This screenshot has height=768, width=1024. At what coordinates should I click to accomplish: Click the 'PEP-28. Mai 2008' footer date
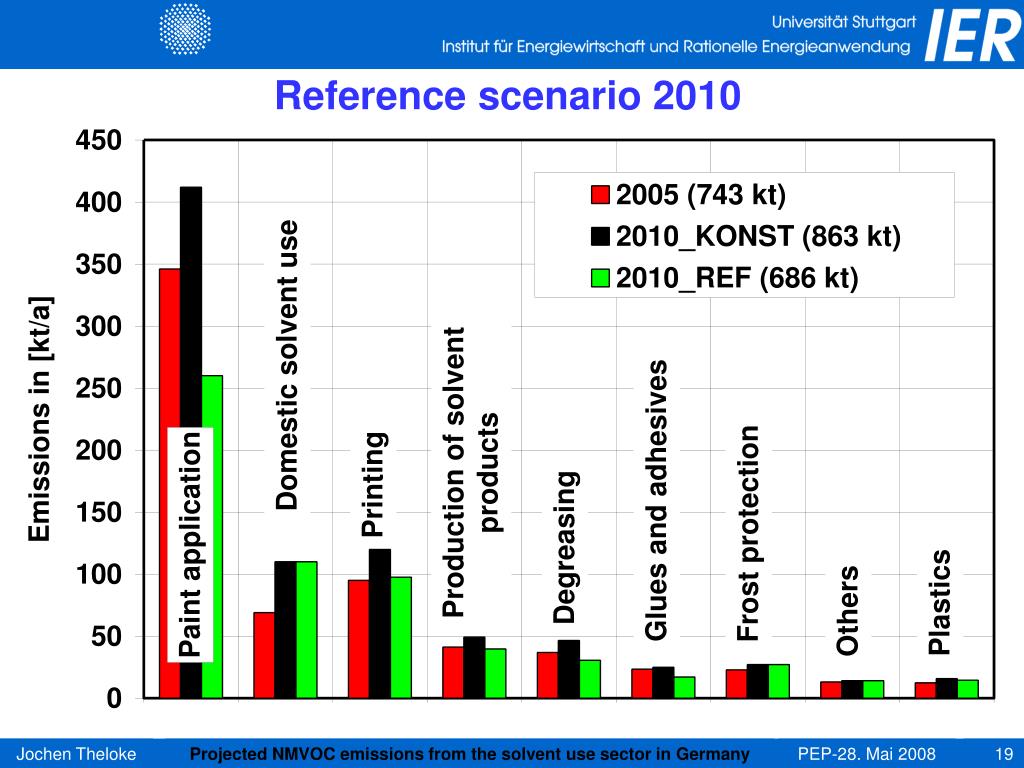tap(867, 754)
